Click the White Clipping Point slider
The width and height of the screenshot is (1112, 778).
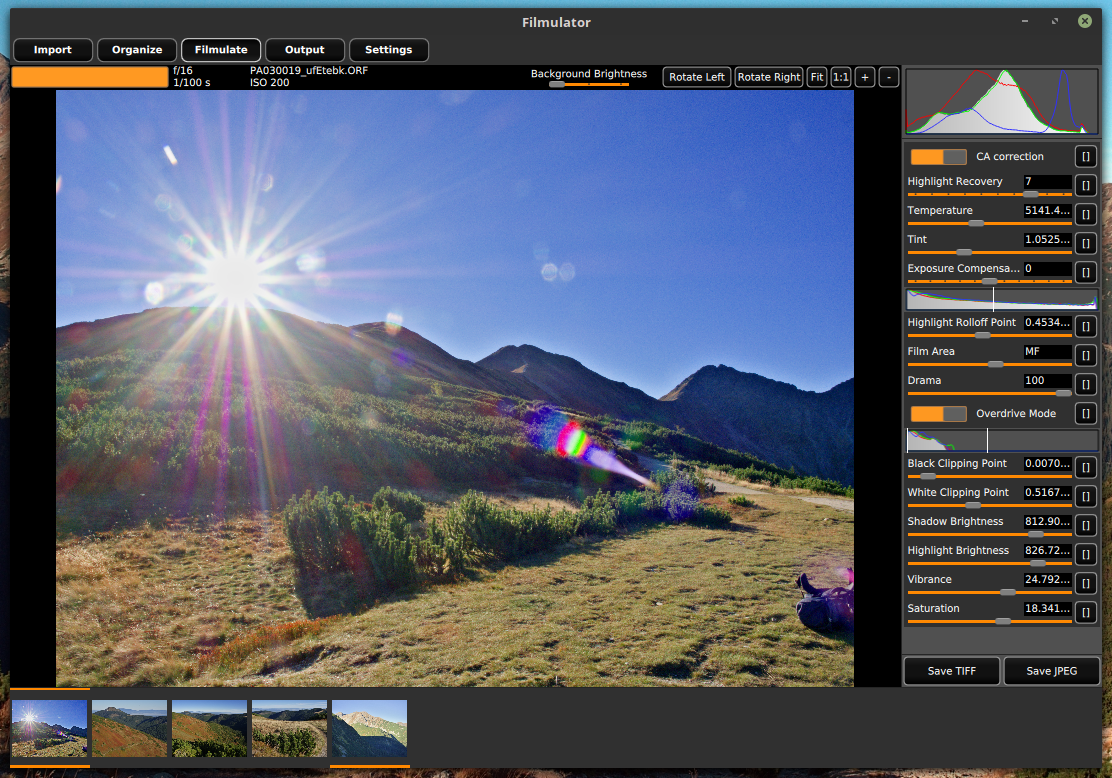pos(989,505)
